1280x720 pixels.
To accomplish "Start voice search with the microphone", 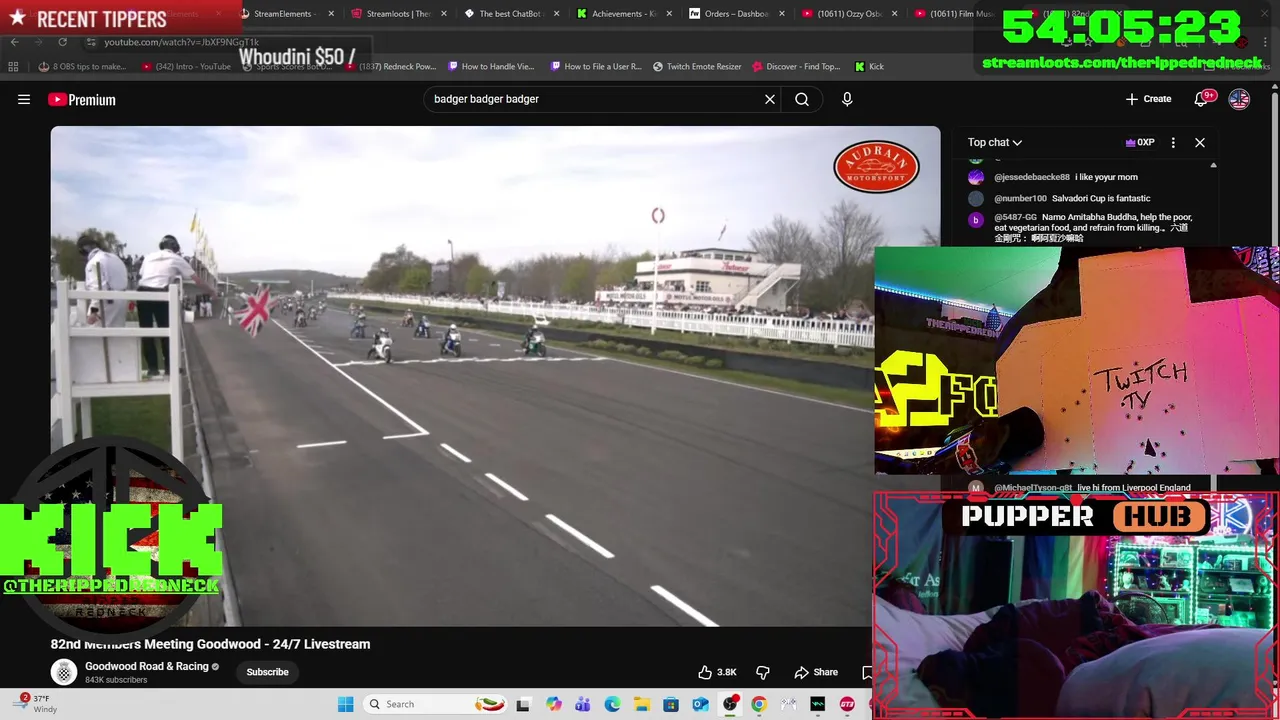I will click(847, 99).
